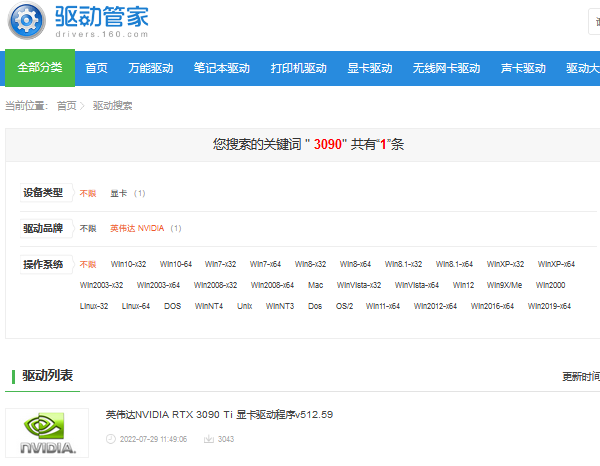The width and height of the screenshot is (600, 466).
Task: Filter OS by WinNT4
Action: pos(209,306)
